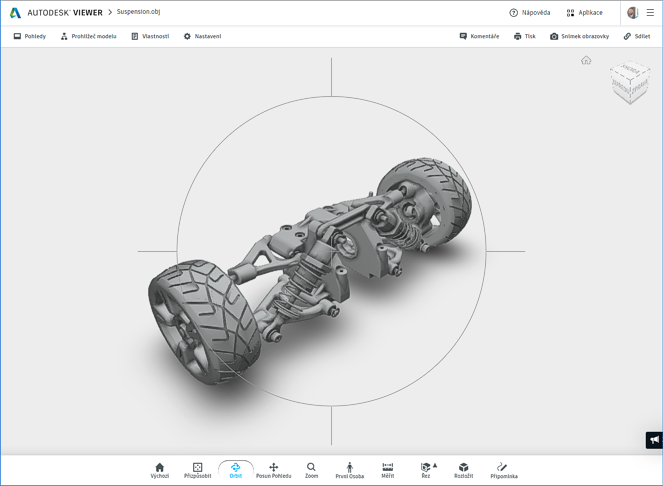This screenshot has width=663, height=486.
Task: Open Pohledy views panel
Action: click(x=30, y=36)
